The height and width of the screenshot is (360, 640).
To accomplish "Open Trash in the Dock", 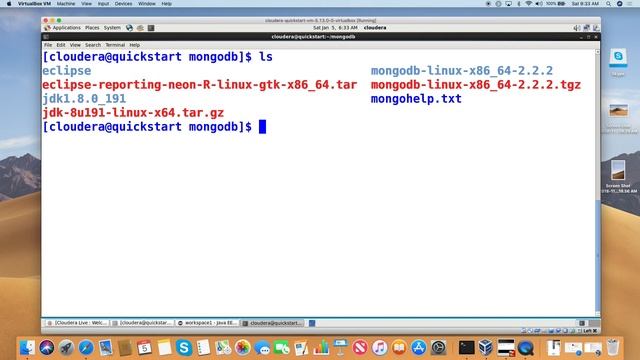I will click(613, 348).
